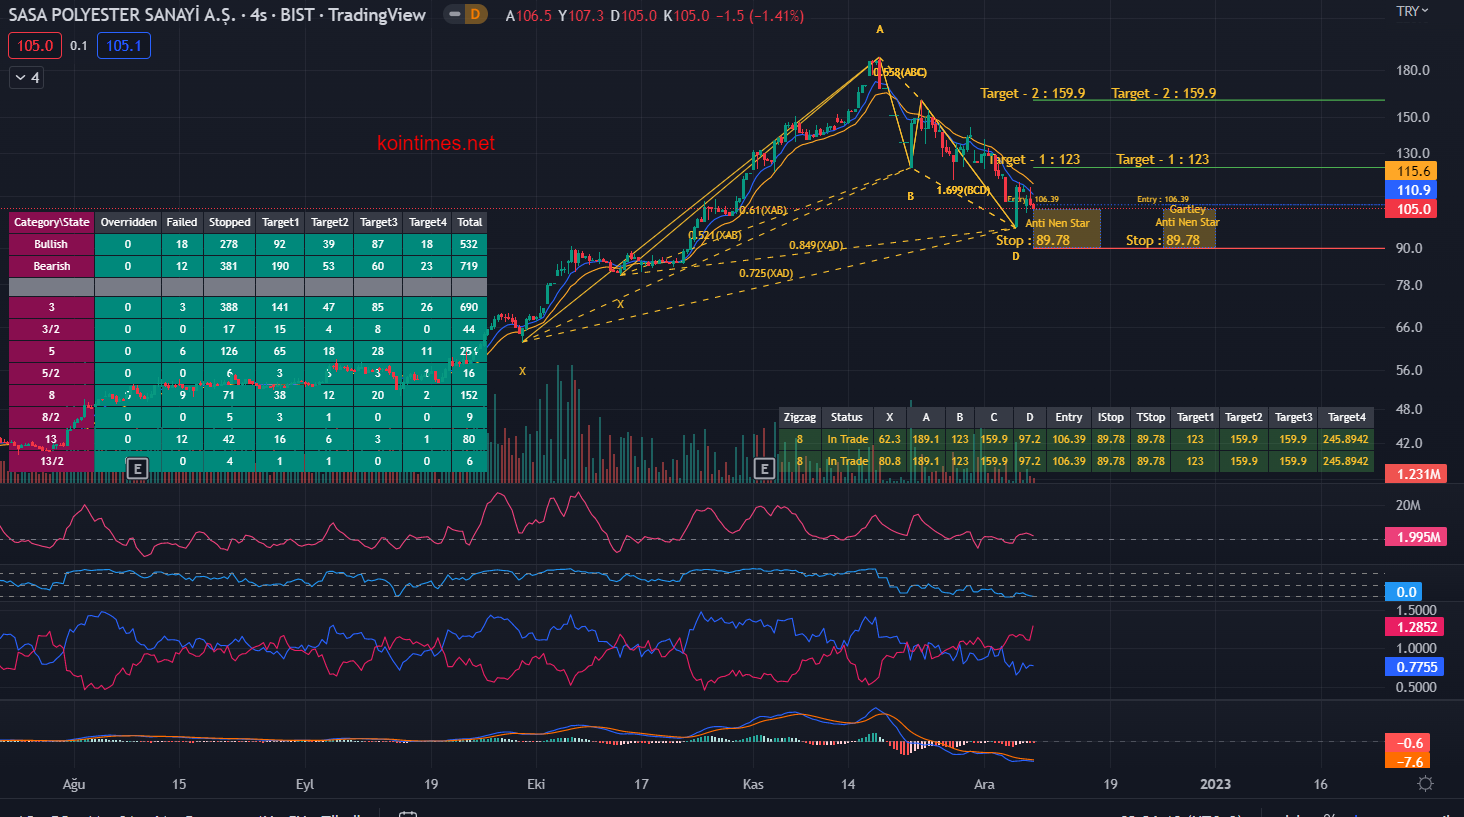
Task: Click the Bearish row label
Action: click(52, 266)
